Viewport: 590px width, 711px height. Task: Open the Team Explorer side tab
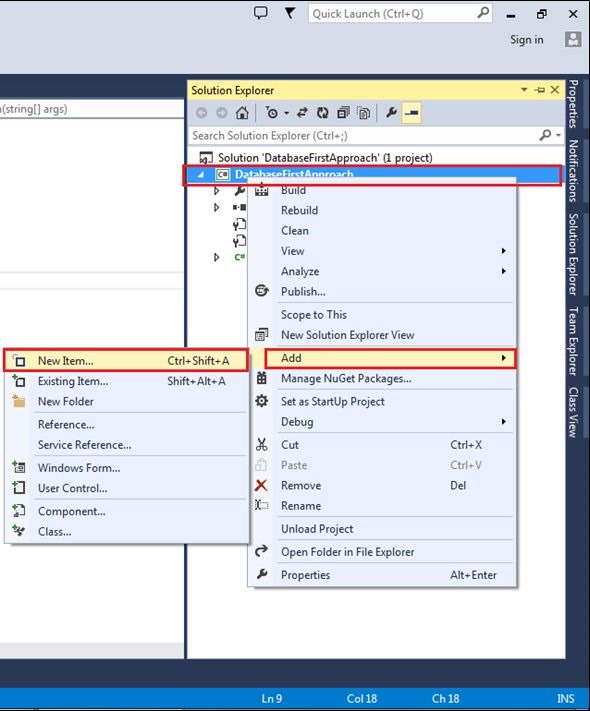[574, 341]
